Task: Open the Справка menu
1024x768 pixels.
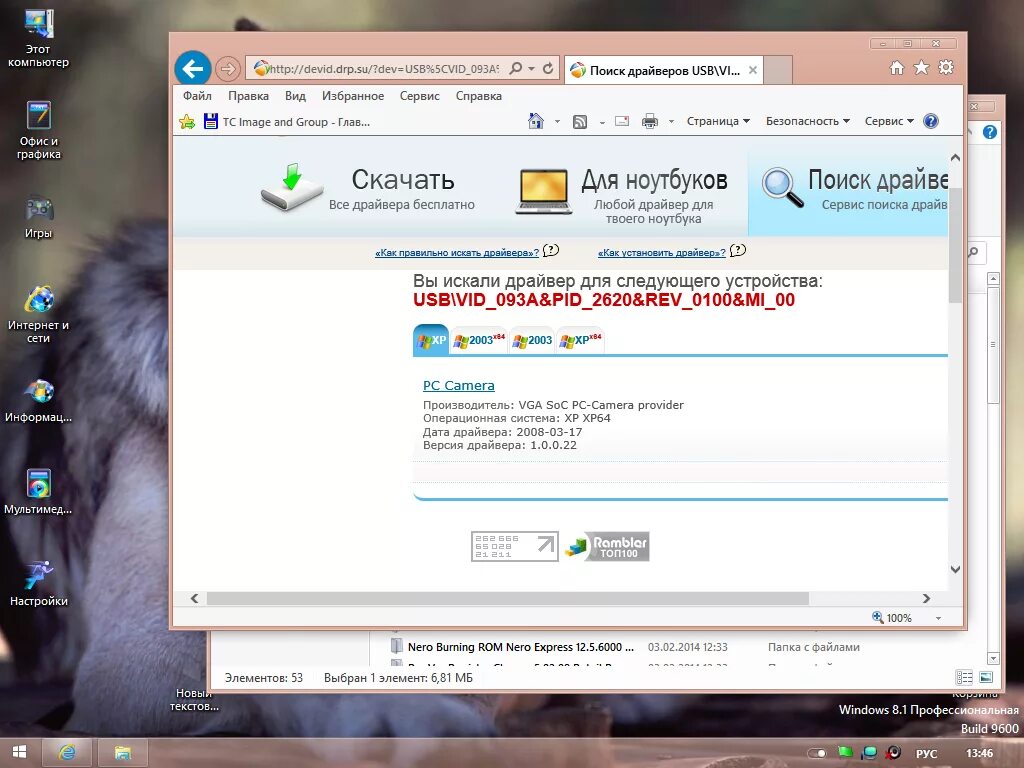Action: (479, 96)
